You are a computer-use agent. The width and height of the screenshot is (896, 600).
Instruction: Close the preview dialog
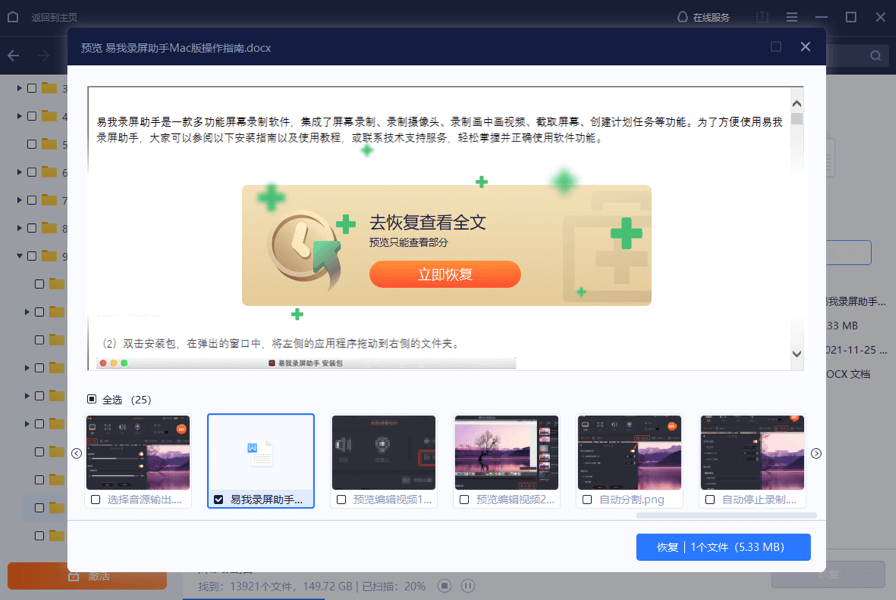tap(805, 46)
